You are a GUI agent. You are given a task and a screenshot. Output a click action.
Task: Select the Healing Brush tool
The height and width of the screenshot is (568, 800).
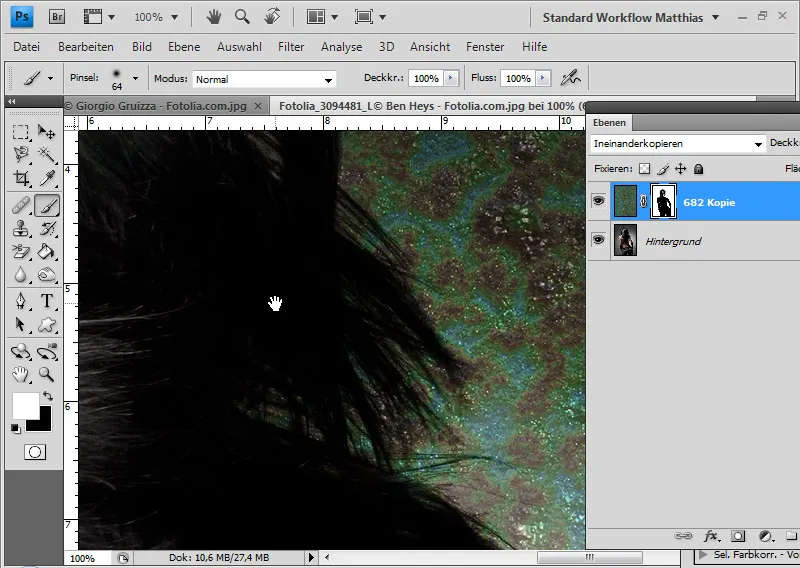click(x=21, y=206)
